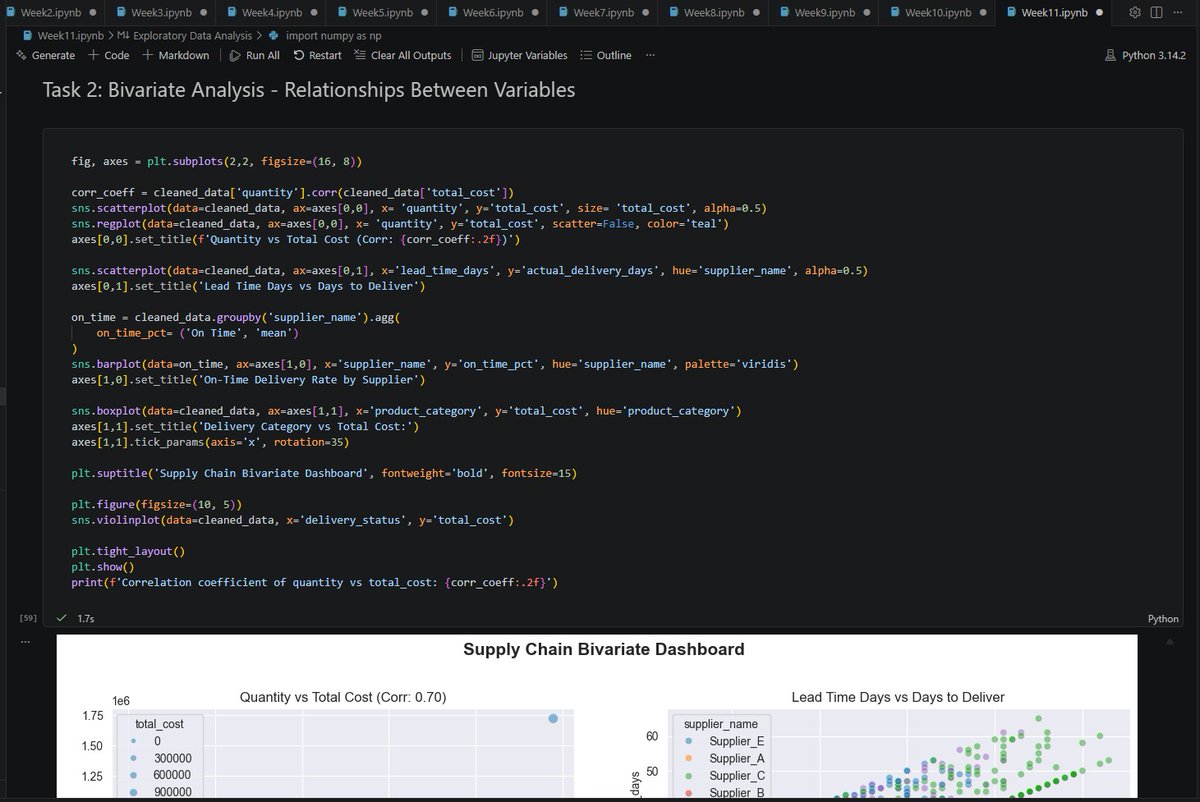Open cell output actions ellipsis

(x=26, y=642)
